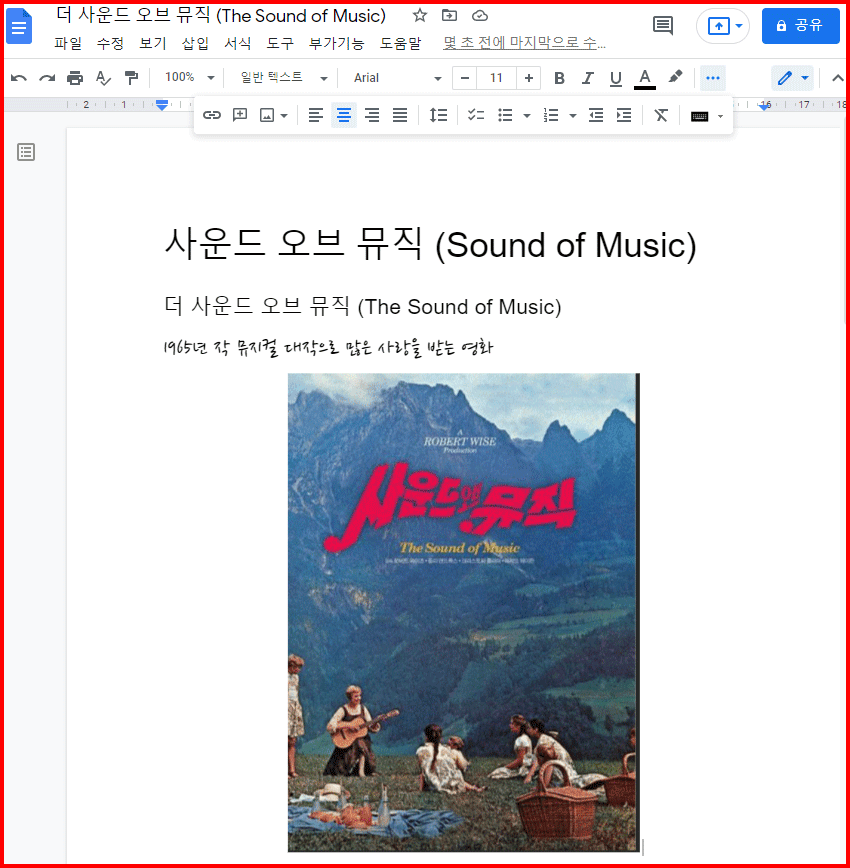Click the right indent marker on the ruler
This screenshot has height=868, width=850.
coord(765,106)
